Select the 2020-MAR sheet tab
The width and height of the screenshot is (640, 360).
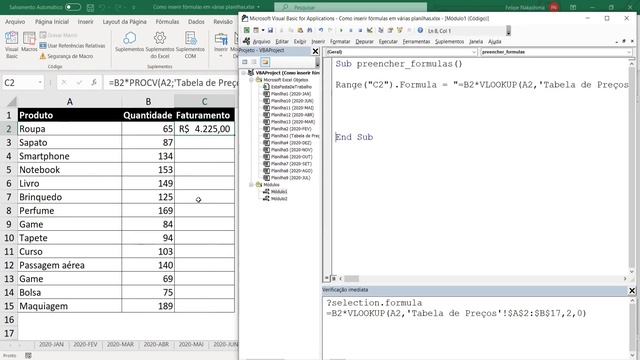tap(120, 344)
